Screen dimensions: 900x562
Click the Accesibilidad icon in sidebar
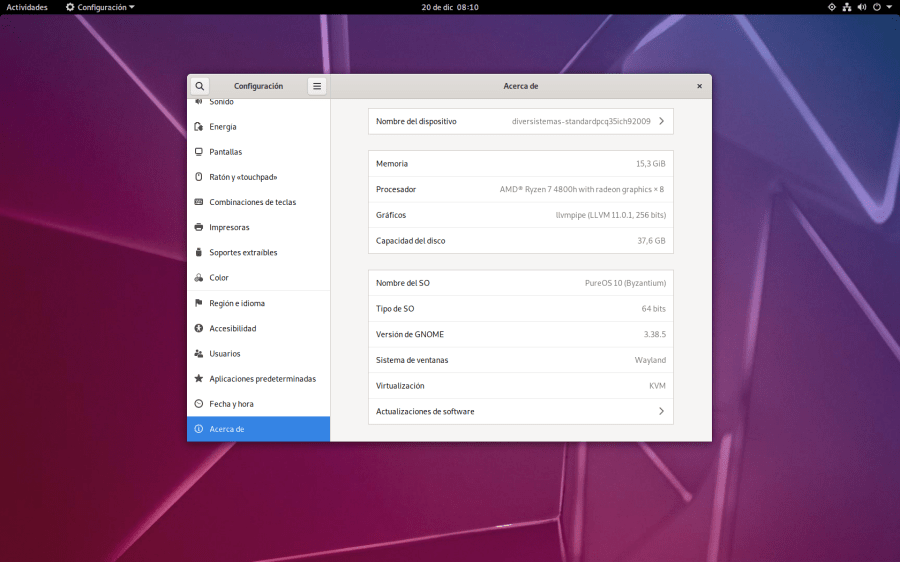[199, 328]
